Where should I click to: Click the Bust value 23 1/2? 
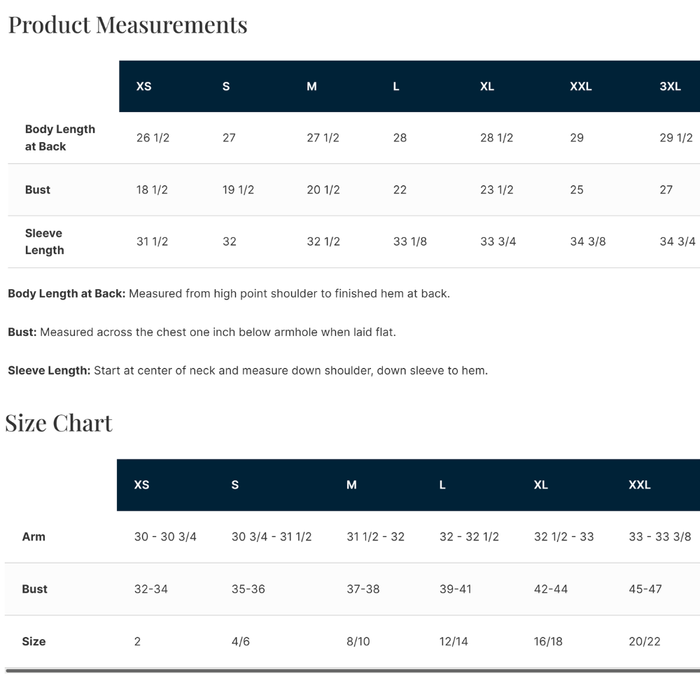[x=496, y=190]
